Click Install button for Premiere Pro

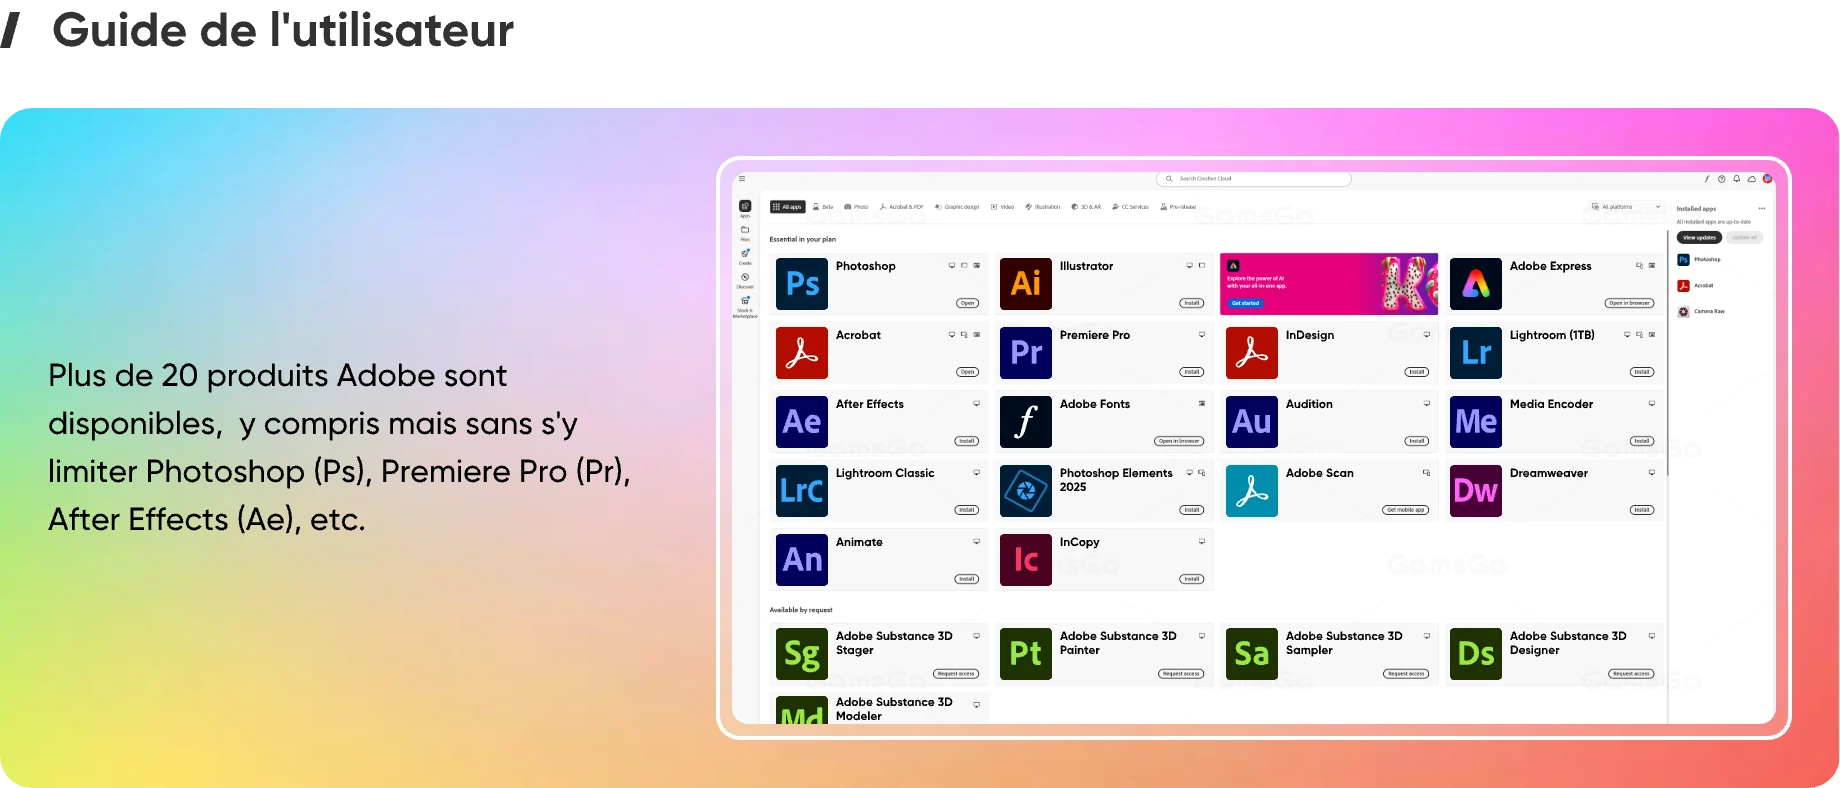click(1192, 372)
